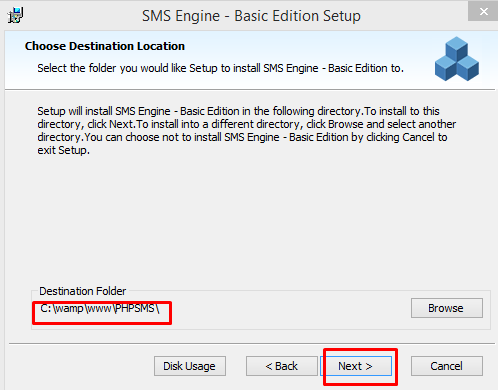Click the horizontal separator above the buttons
Image resolution: width=498 pixels, height=390 pixels.
252,343
